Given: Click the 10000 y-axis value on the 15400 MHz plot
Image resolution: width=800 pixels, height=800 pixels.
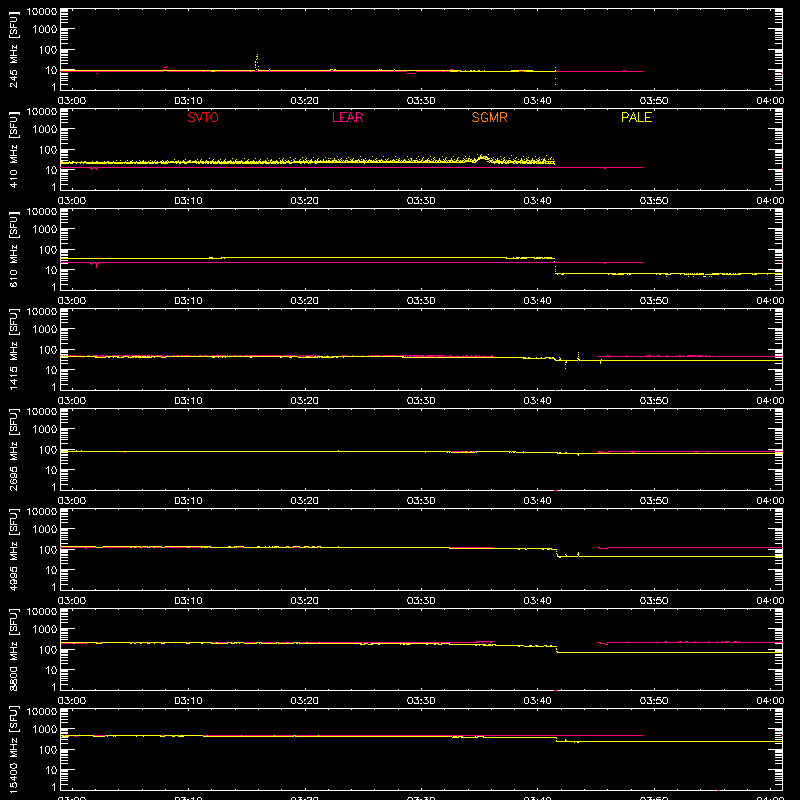Looking at the screenshot, I should [42, 712].
